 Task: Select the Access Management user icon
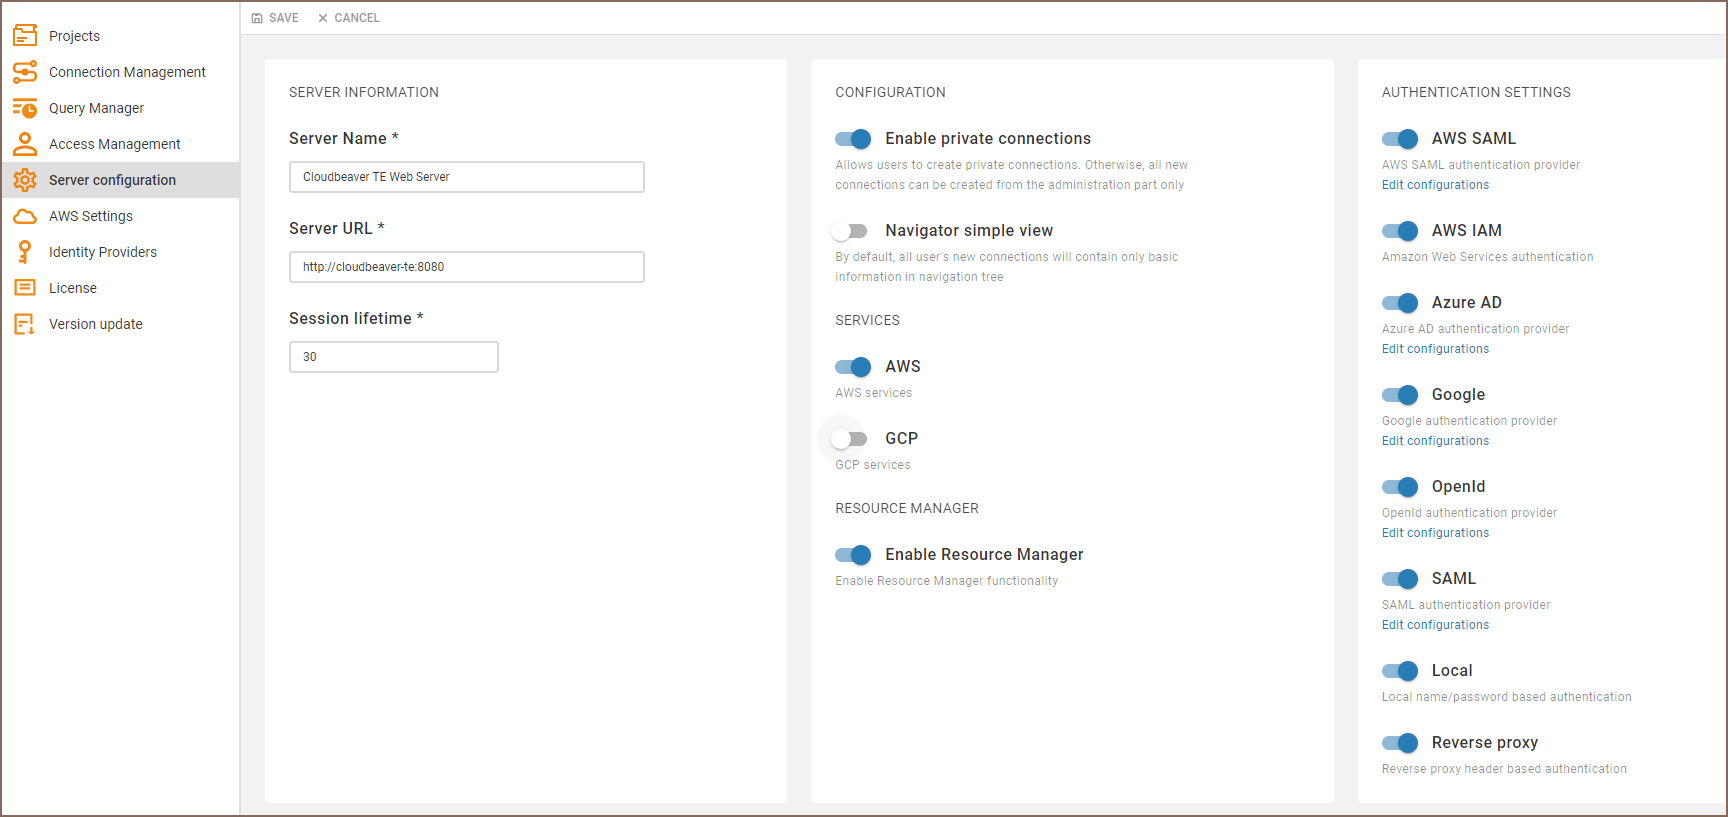point(25,144)
